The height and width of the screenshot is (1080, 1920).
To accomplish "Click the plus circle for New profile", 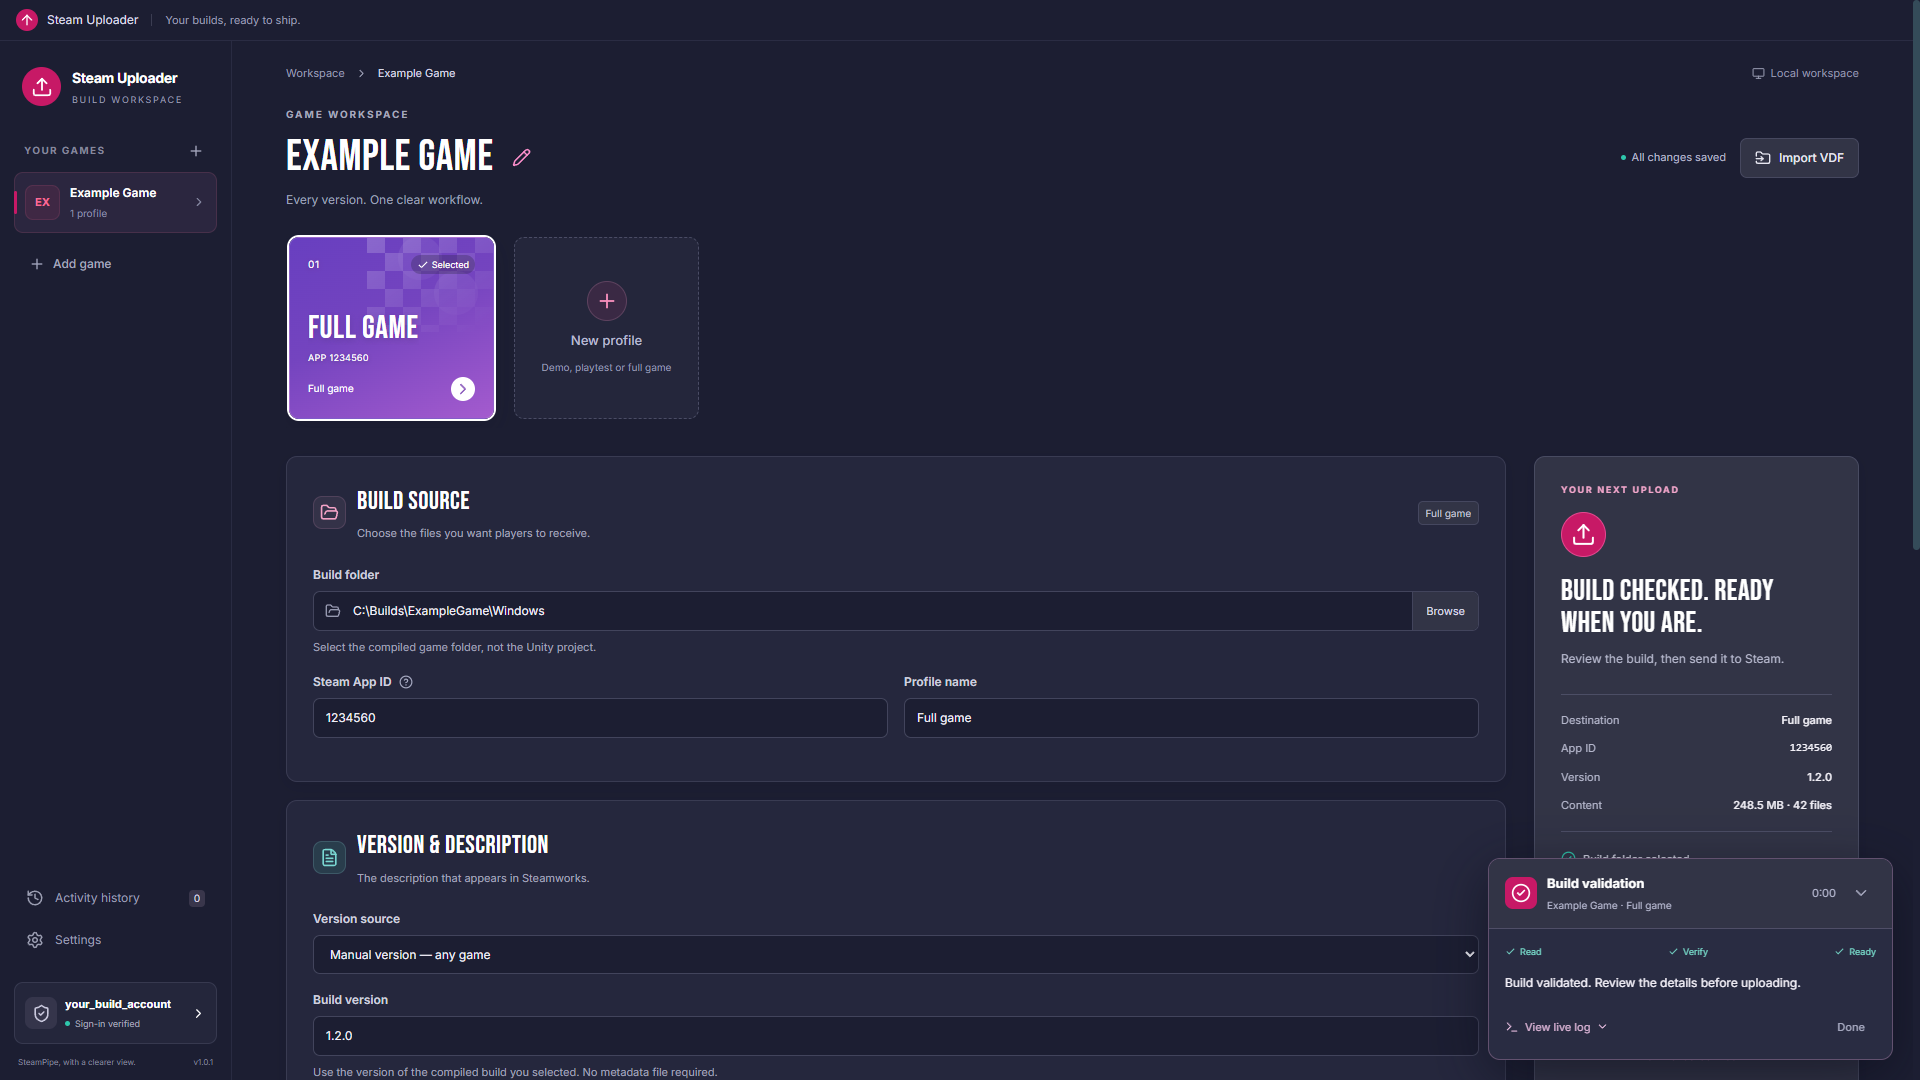I will [606, 301].
